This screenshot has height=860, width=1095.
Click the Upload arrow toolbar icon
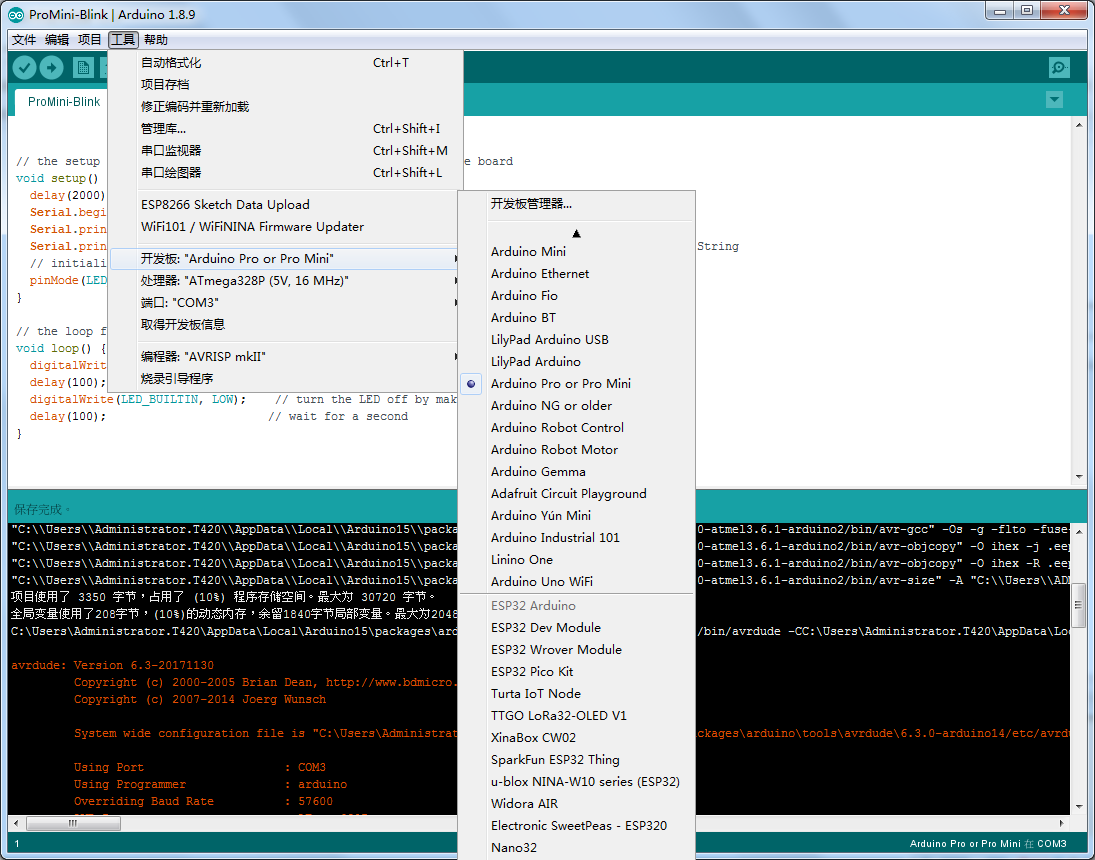(52, 67)
